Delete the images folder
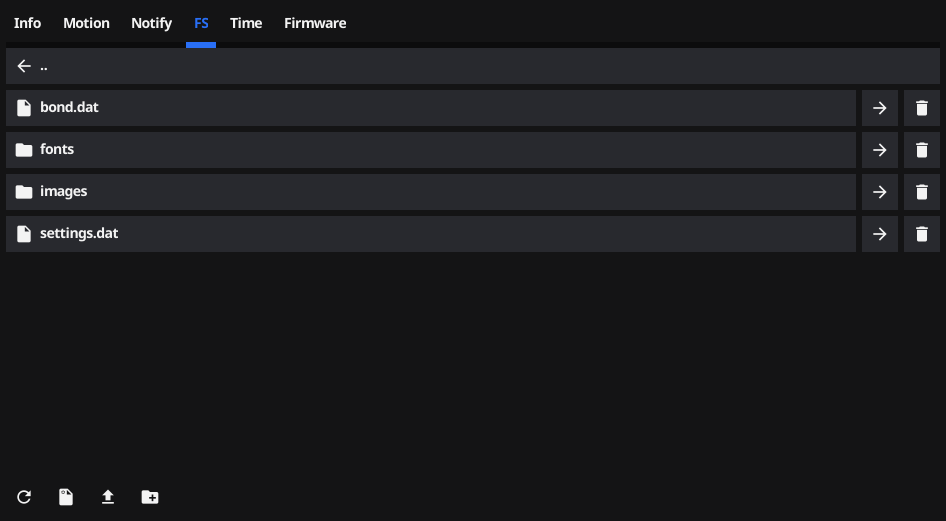946x521 pixels. (x=921, y=192)
